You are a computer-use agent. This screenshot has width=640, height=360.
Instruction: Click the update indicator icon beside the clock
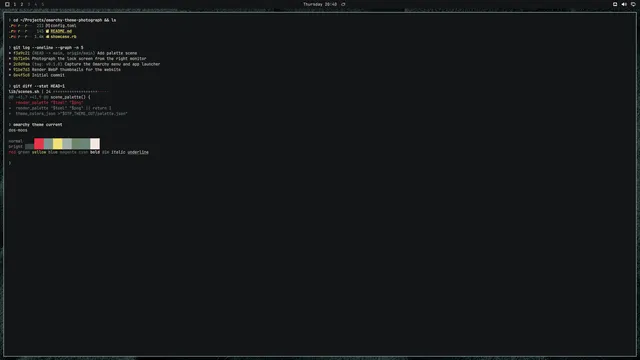(x=343, y=4)
